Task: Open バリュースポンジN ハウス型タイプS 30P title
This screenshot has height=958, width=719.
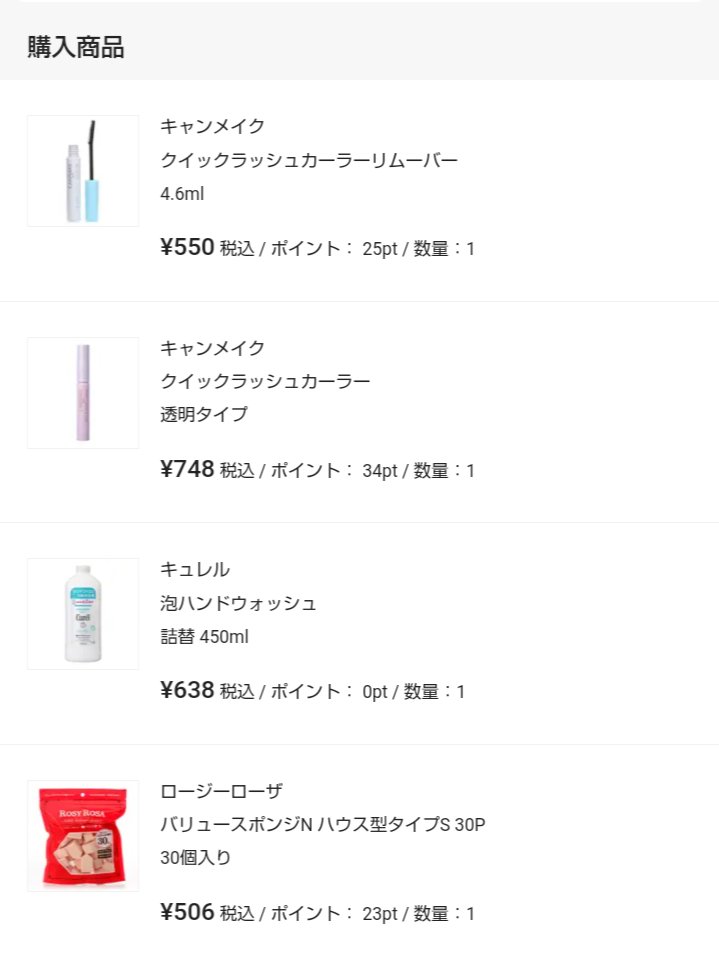Action: 322,825
